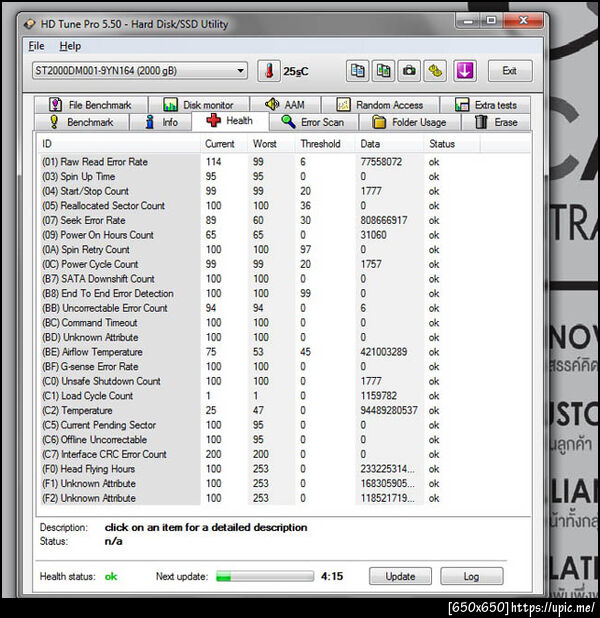Click the data value 808666917
The height and width of the screenshot is (618, 600).
coord(384,220)
